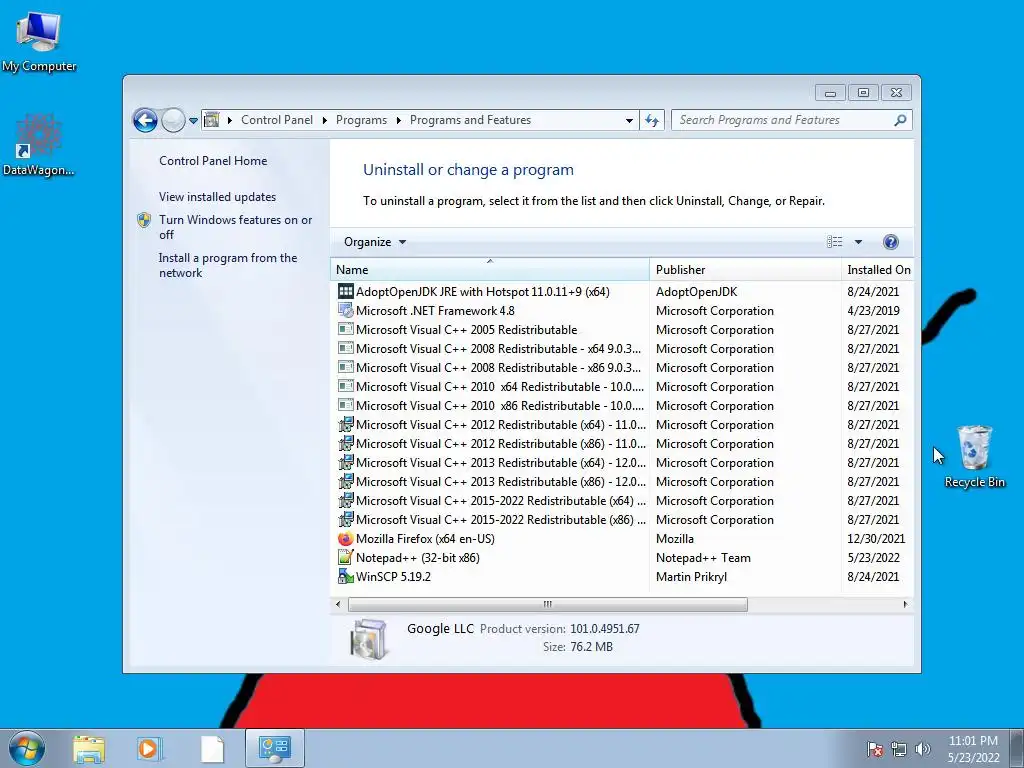The image size is (1024, 768).
Task: Click the Control Panel taskbar button
Action: [x=274, y=748]
